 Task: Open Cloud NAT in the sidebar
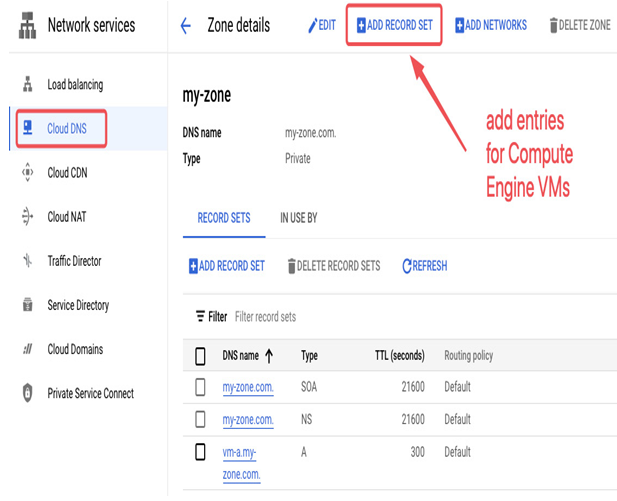point(67,217)
